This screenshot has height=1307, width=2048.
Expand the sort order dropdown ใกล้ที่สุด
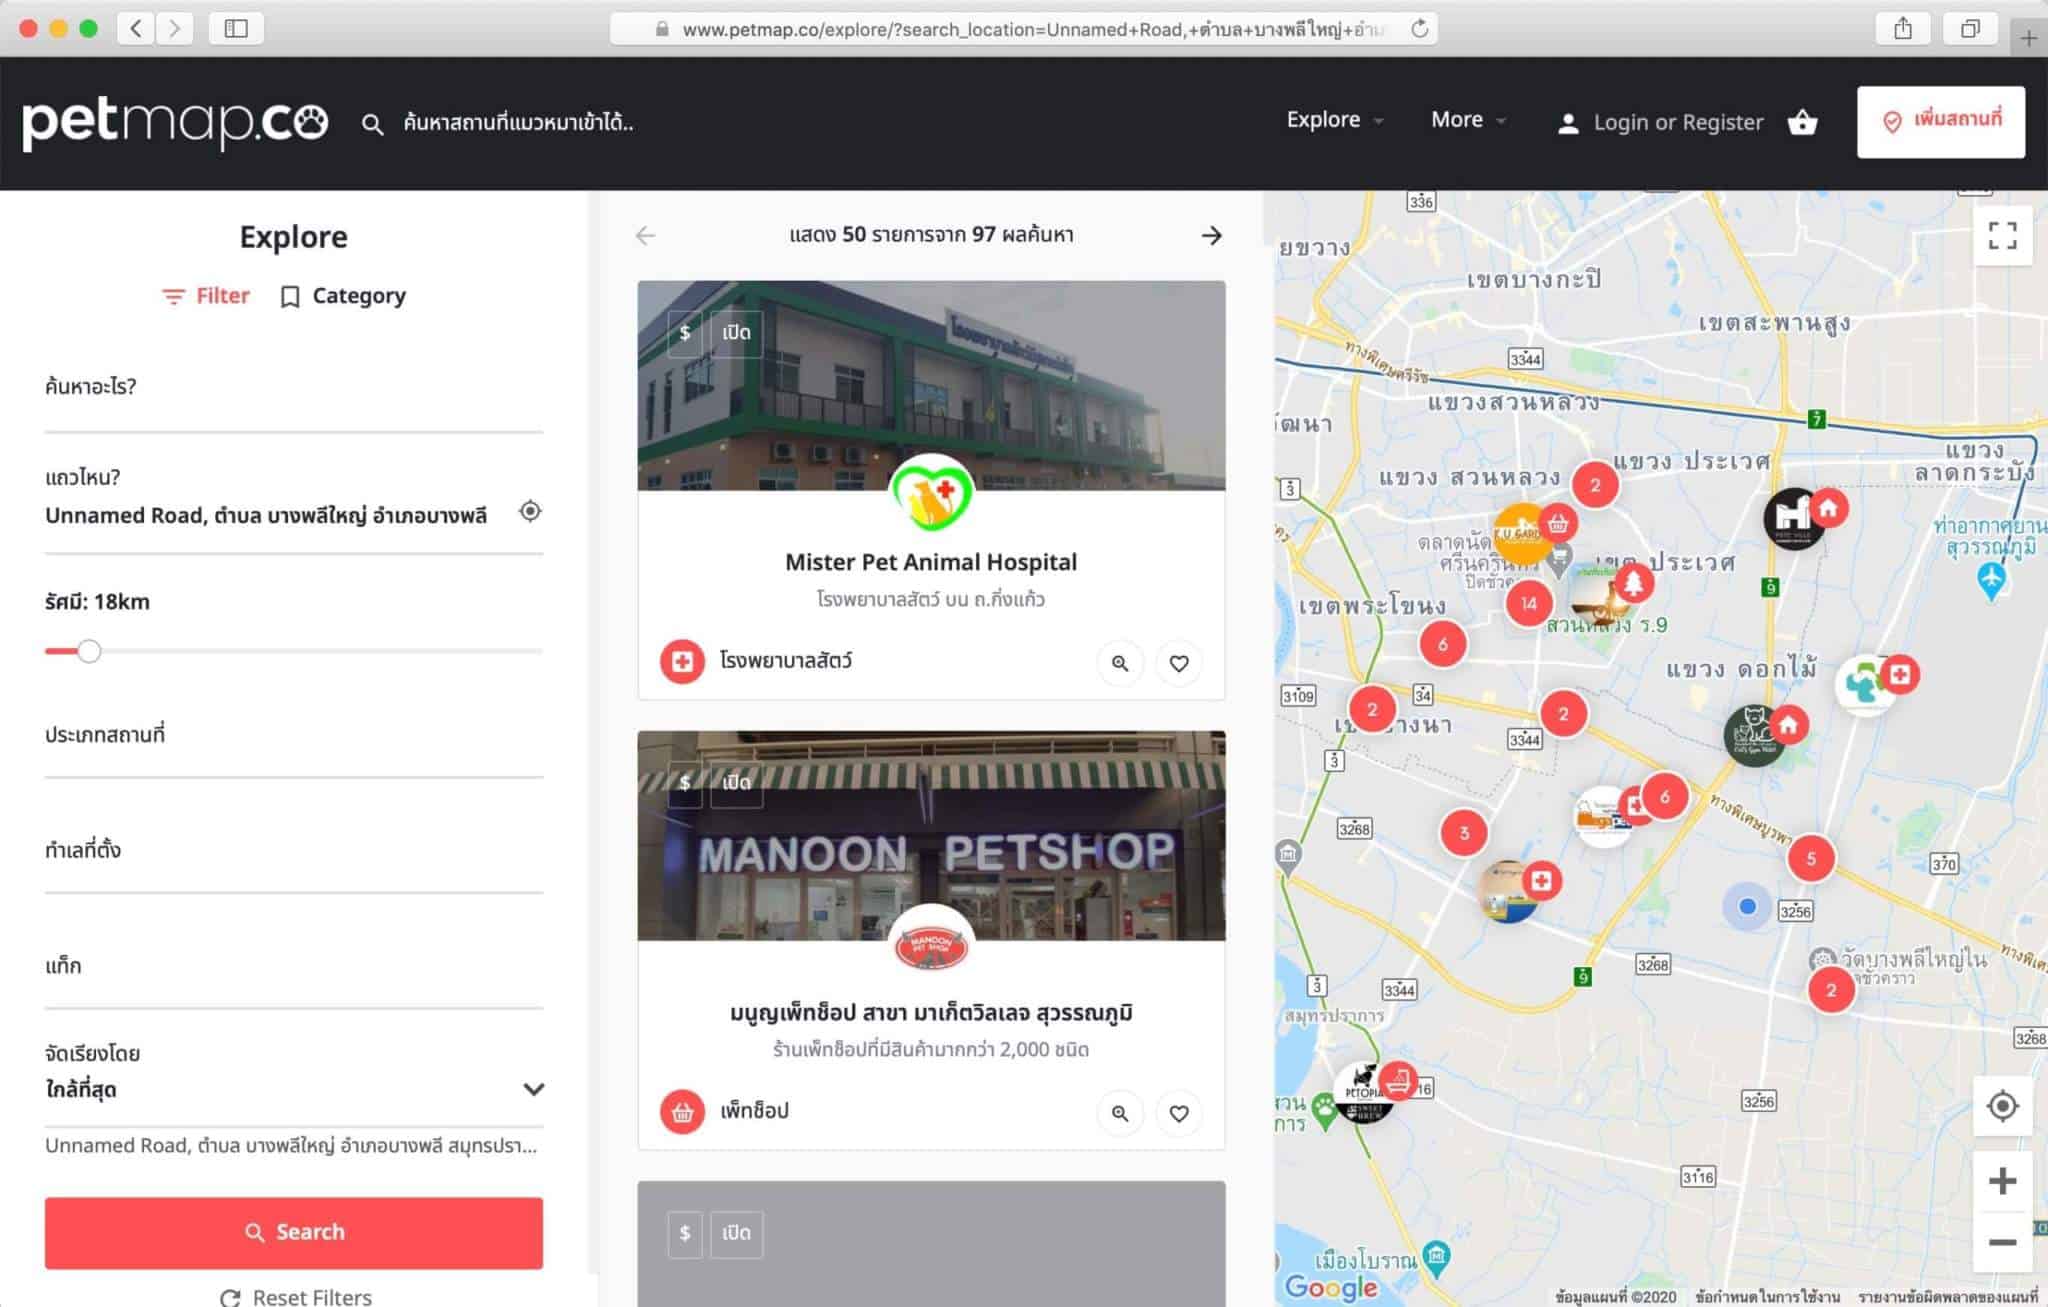point(294,1090)
